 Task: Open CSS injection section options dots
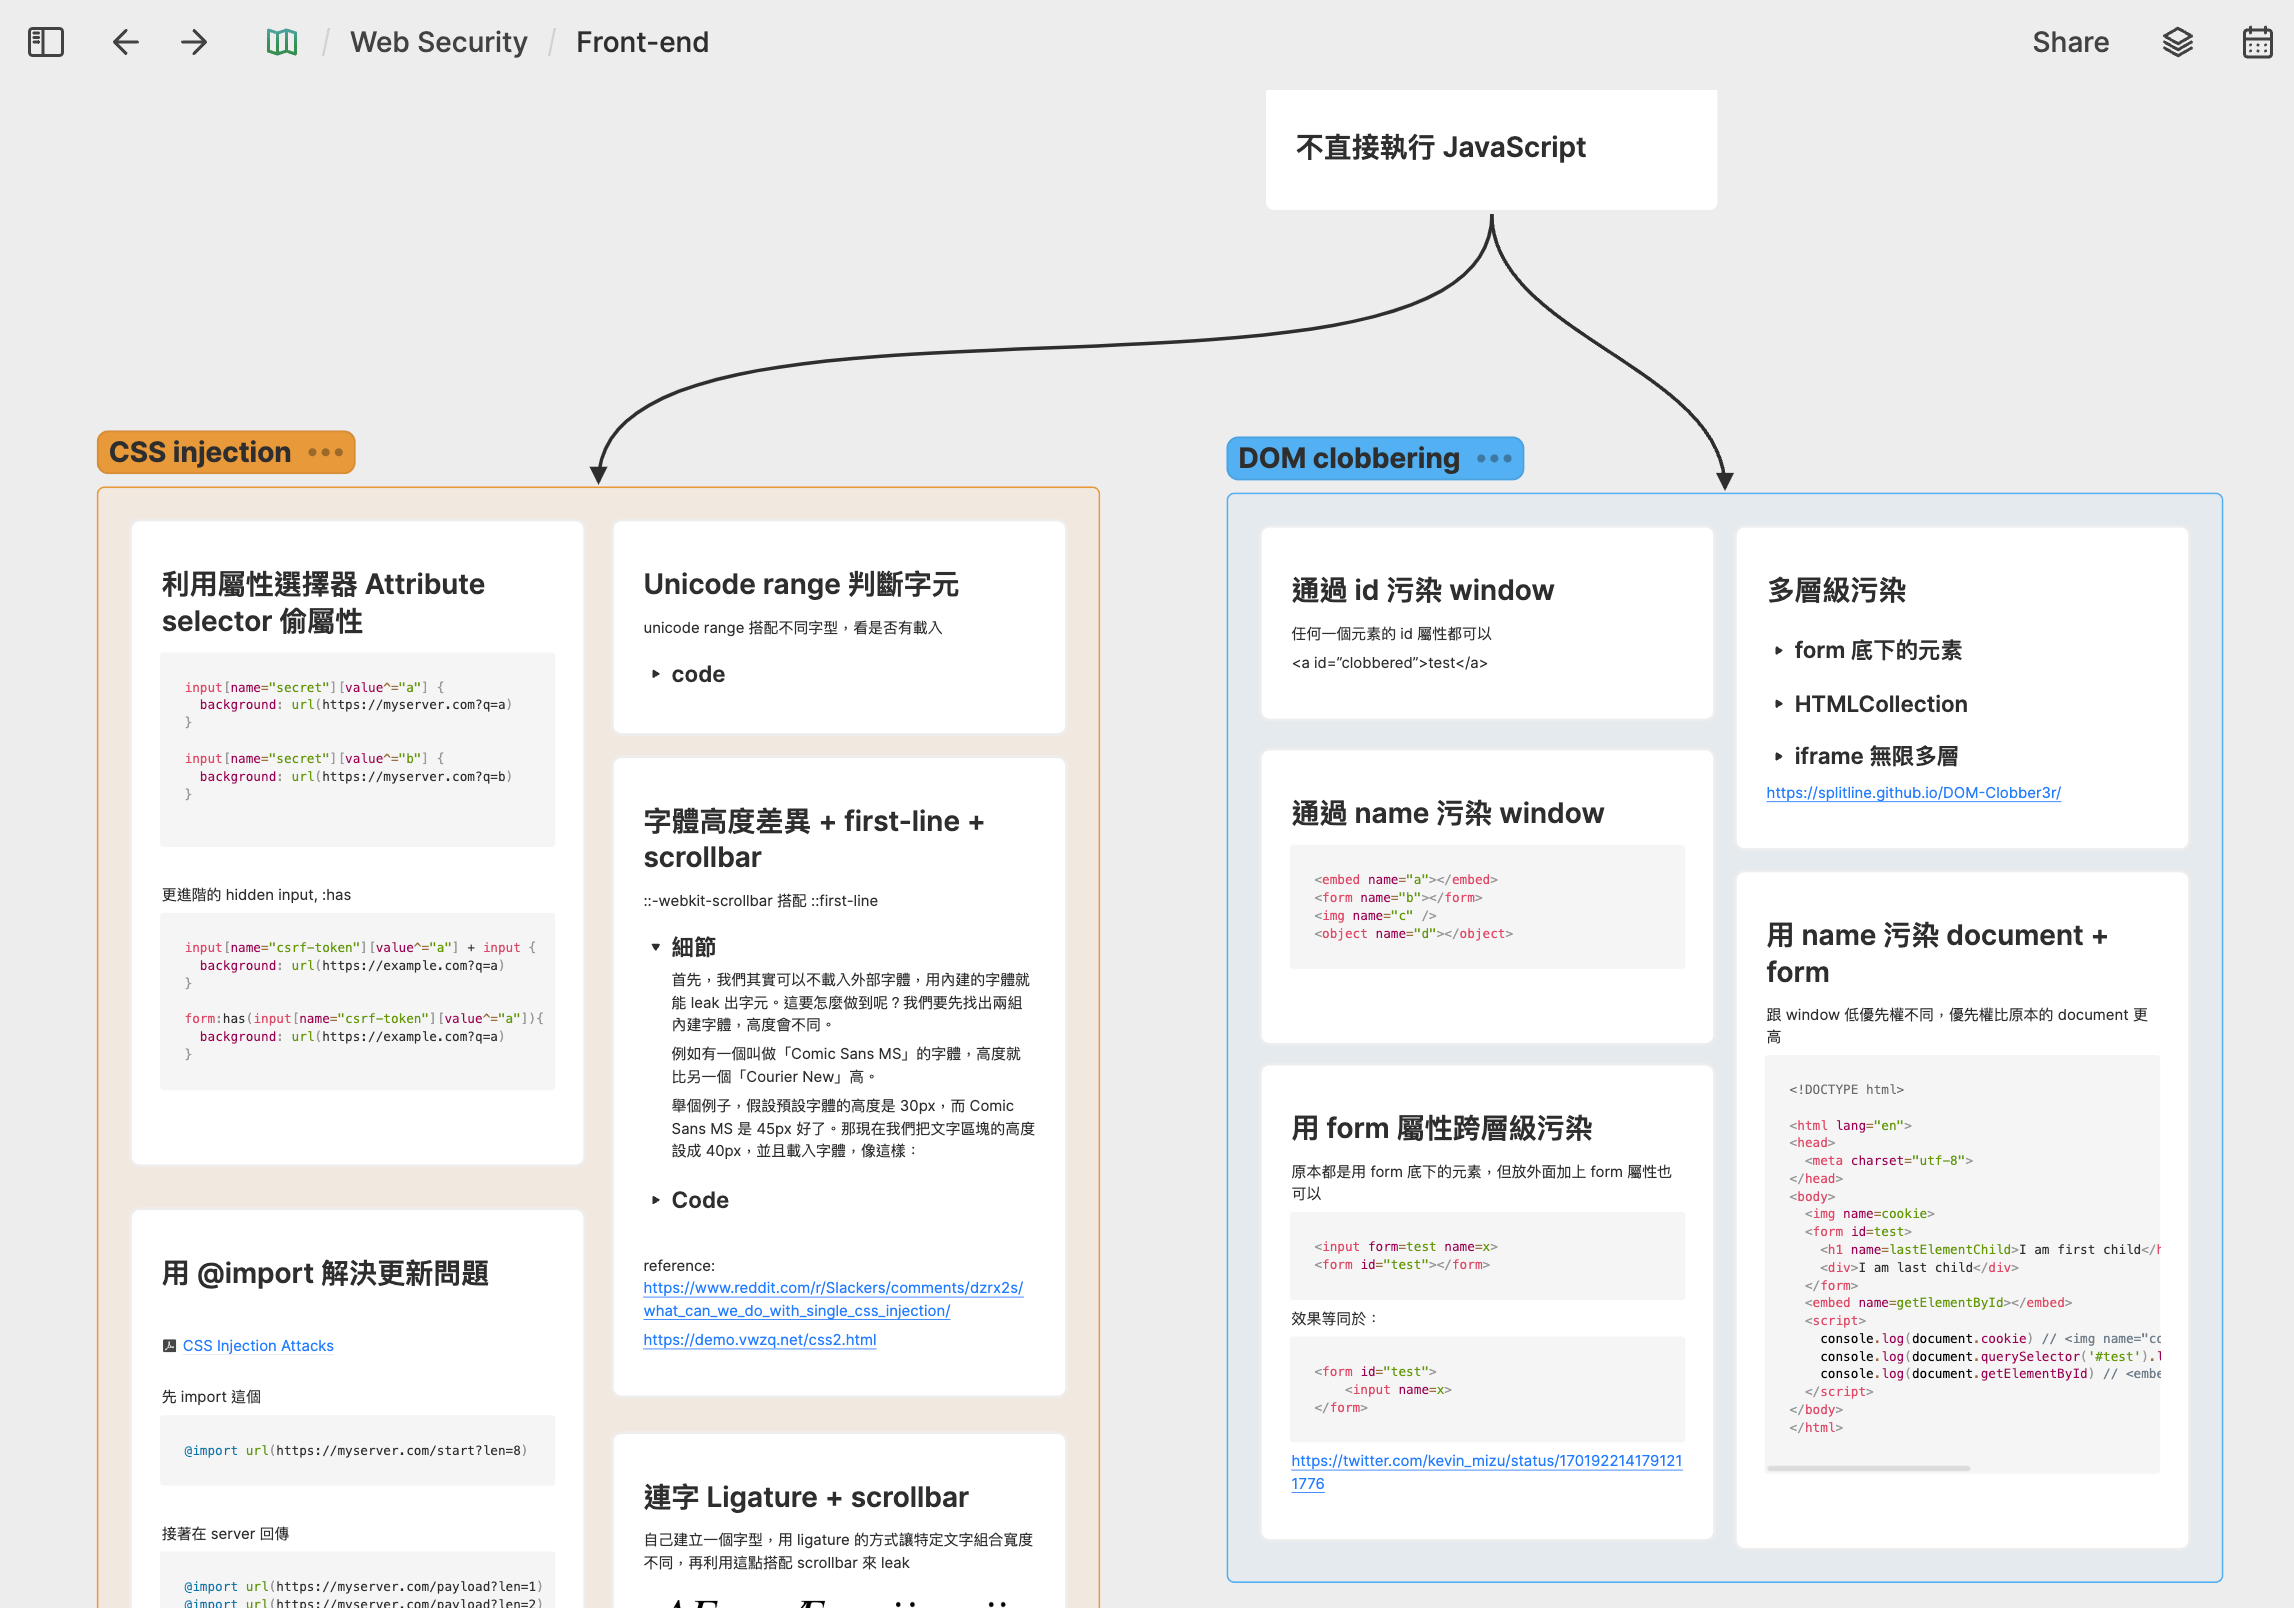(326, 453)
